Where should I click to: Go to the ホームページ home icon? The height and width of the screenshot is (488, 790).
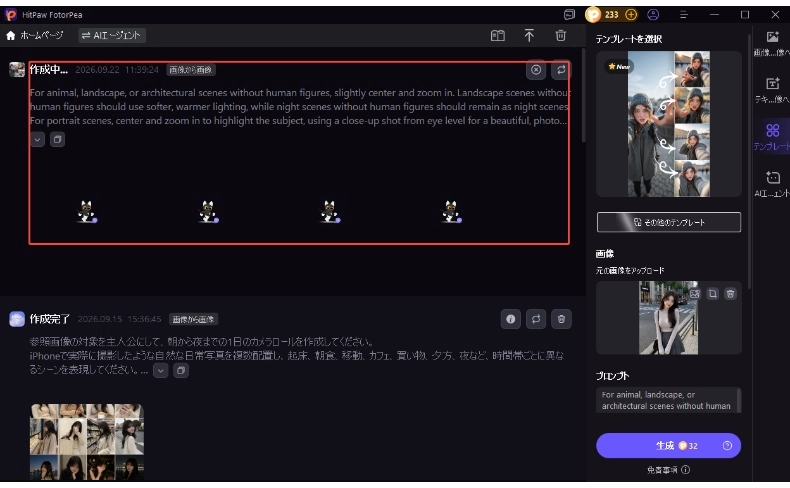11,36
